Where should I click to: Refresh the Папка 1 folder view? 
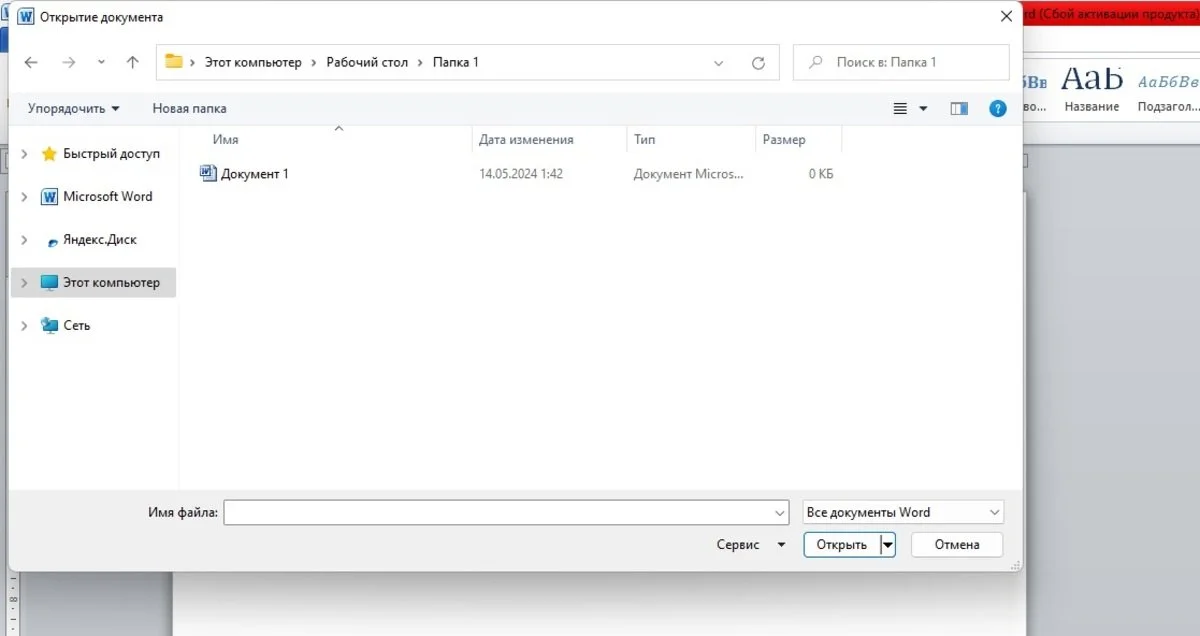[x=758, y=62]
